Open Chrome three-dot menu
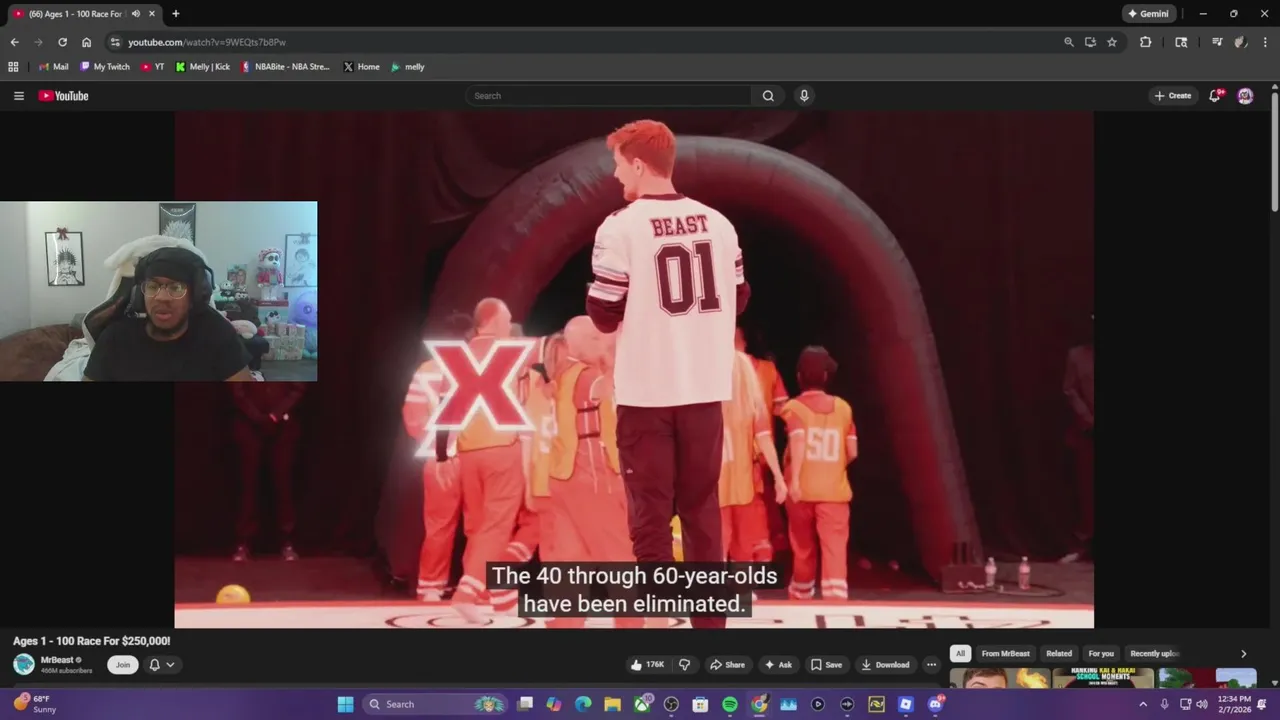The height and width of the screenshot is (720, 1280). [1266, 42]
